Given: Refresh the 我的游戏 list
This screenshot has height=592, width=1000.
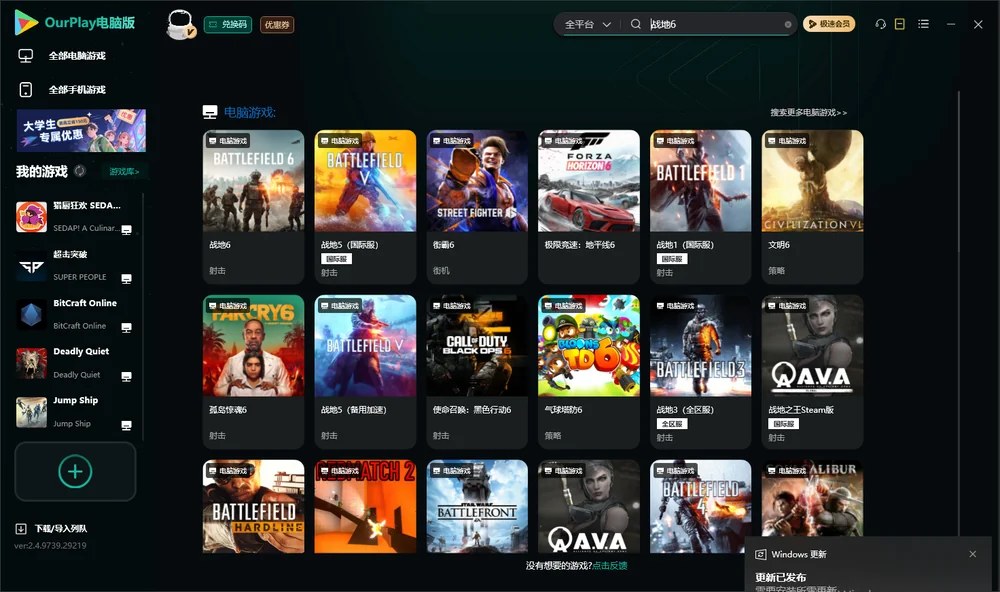Looking at the screenshot, I should [80, 171].
